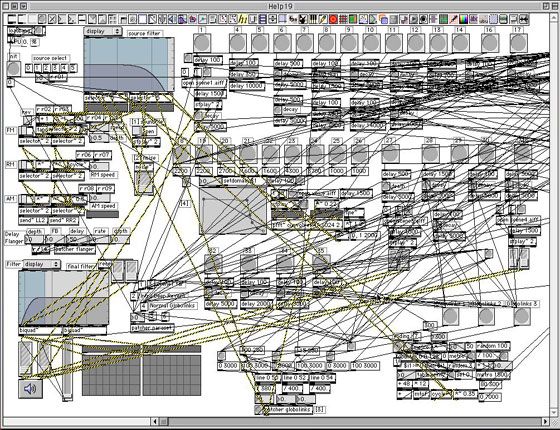This screenshot has height=430, width=560.
Task: Select source number 3 in source select
Action: [55, 68]
